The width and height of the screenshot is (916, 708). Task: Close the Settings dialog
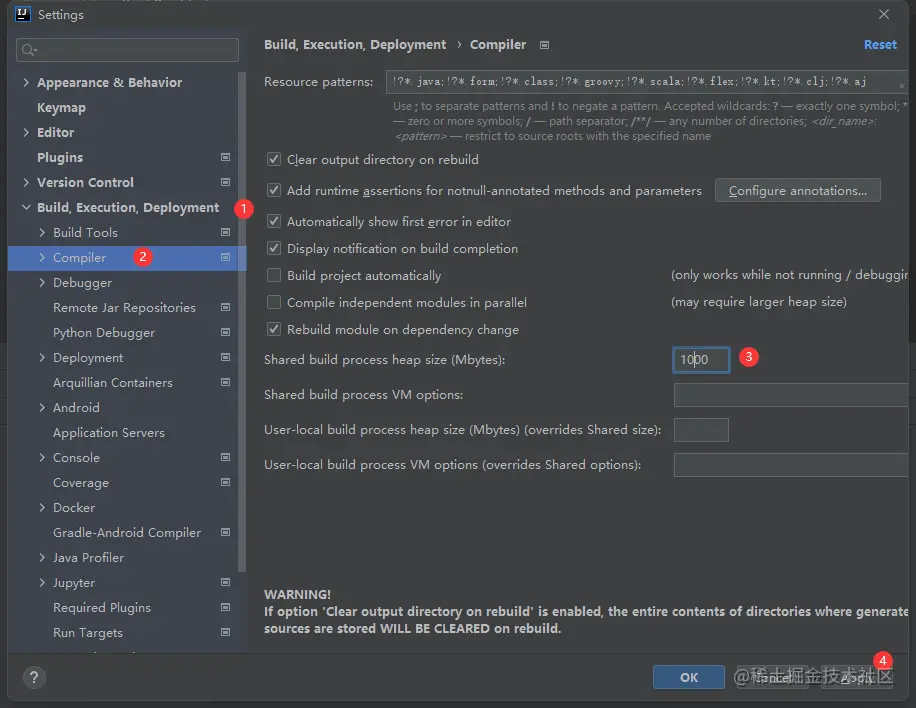(884, 14)
